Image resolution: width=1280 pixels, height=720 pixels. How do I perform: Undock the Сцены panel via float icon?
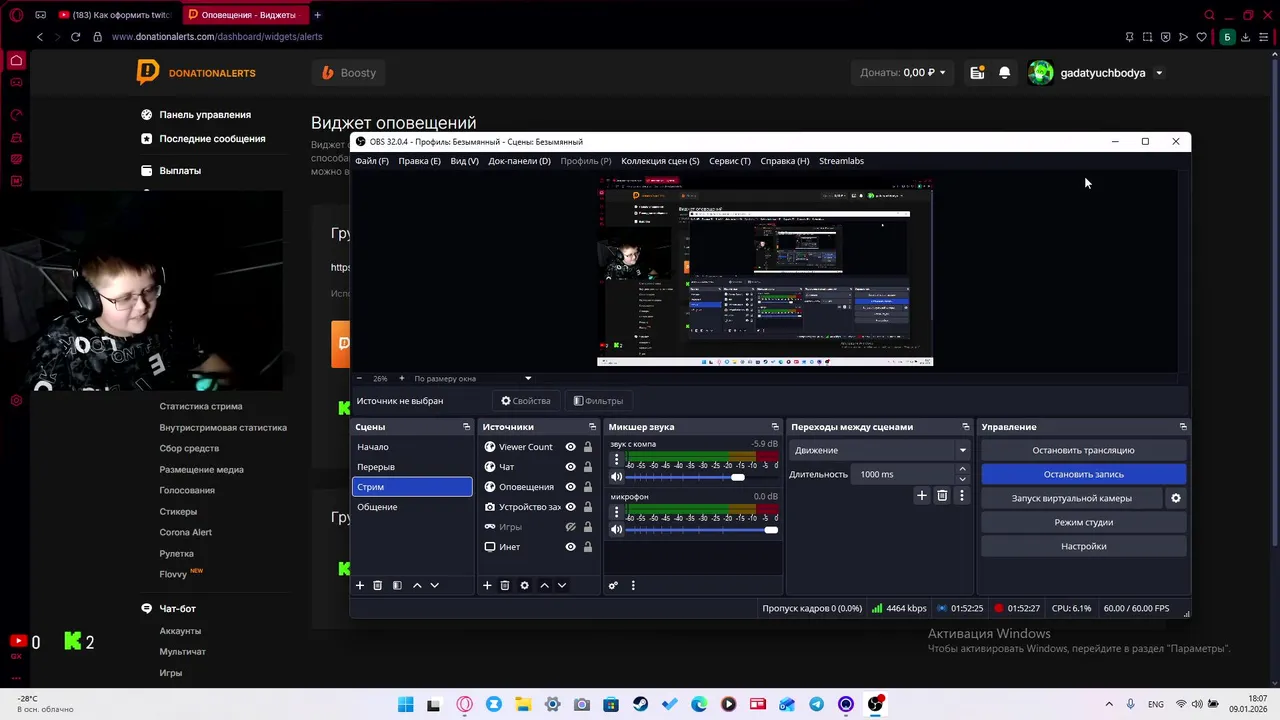click(466, 427)
